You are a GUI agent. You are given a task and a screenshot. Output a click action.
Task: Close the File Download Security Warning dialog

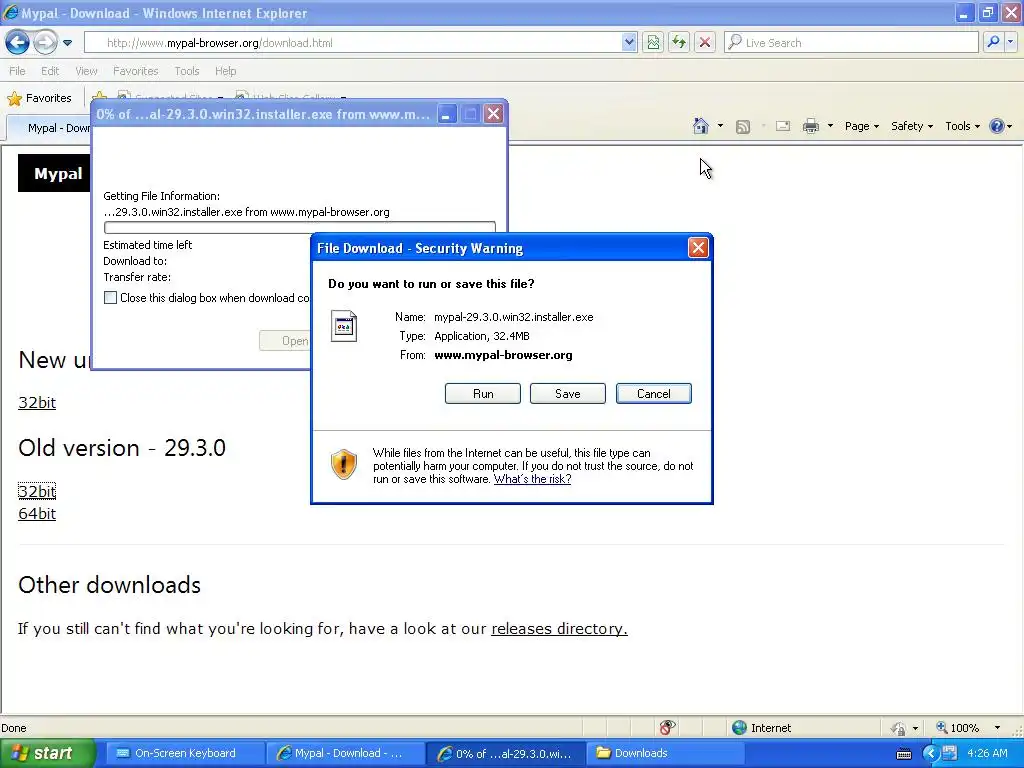[698, 248]
